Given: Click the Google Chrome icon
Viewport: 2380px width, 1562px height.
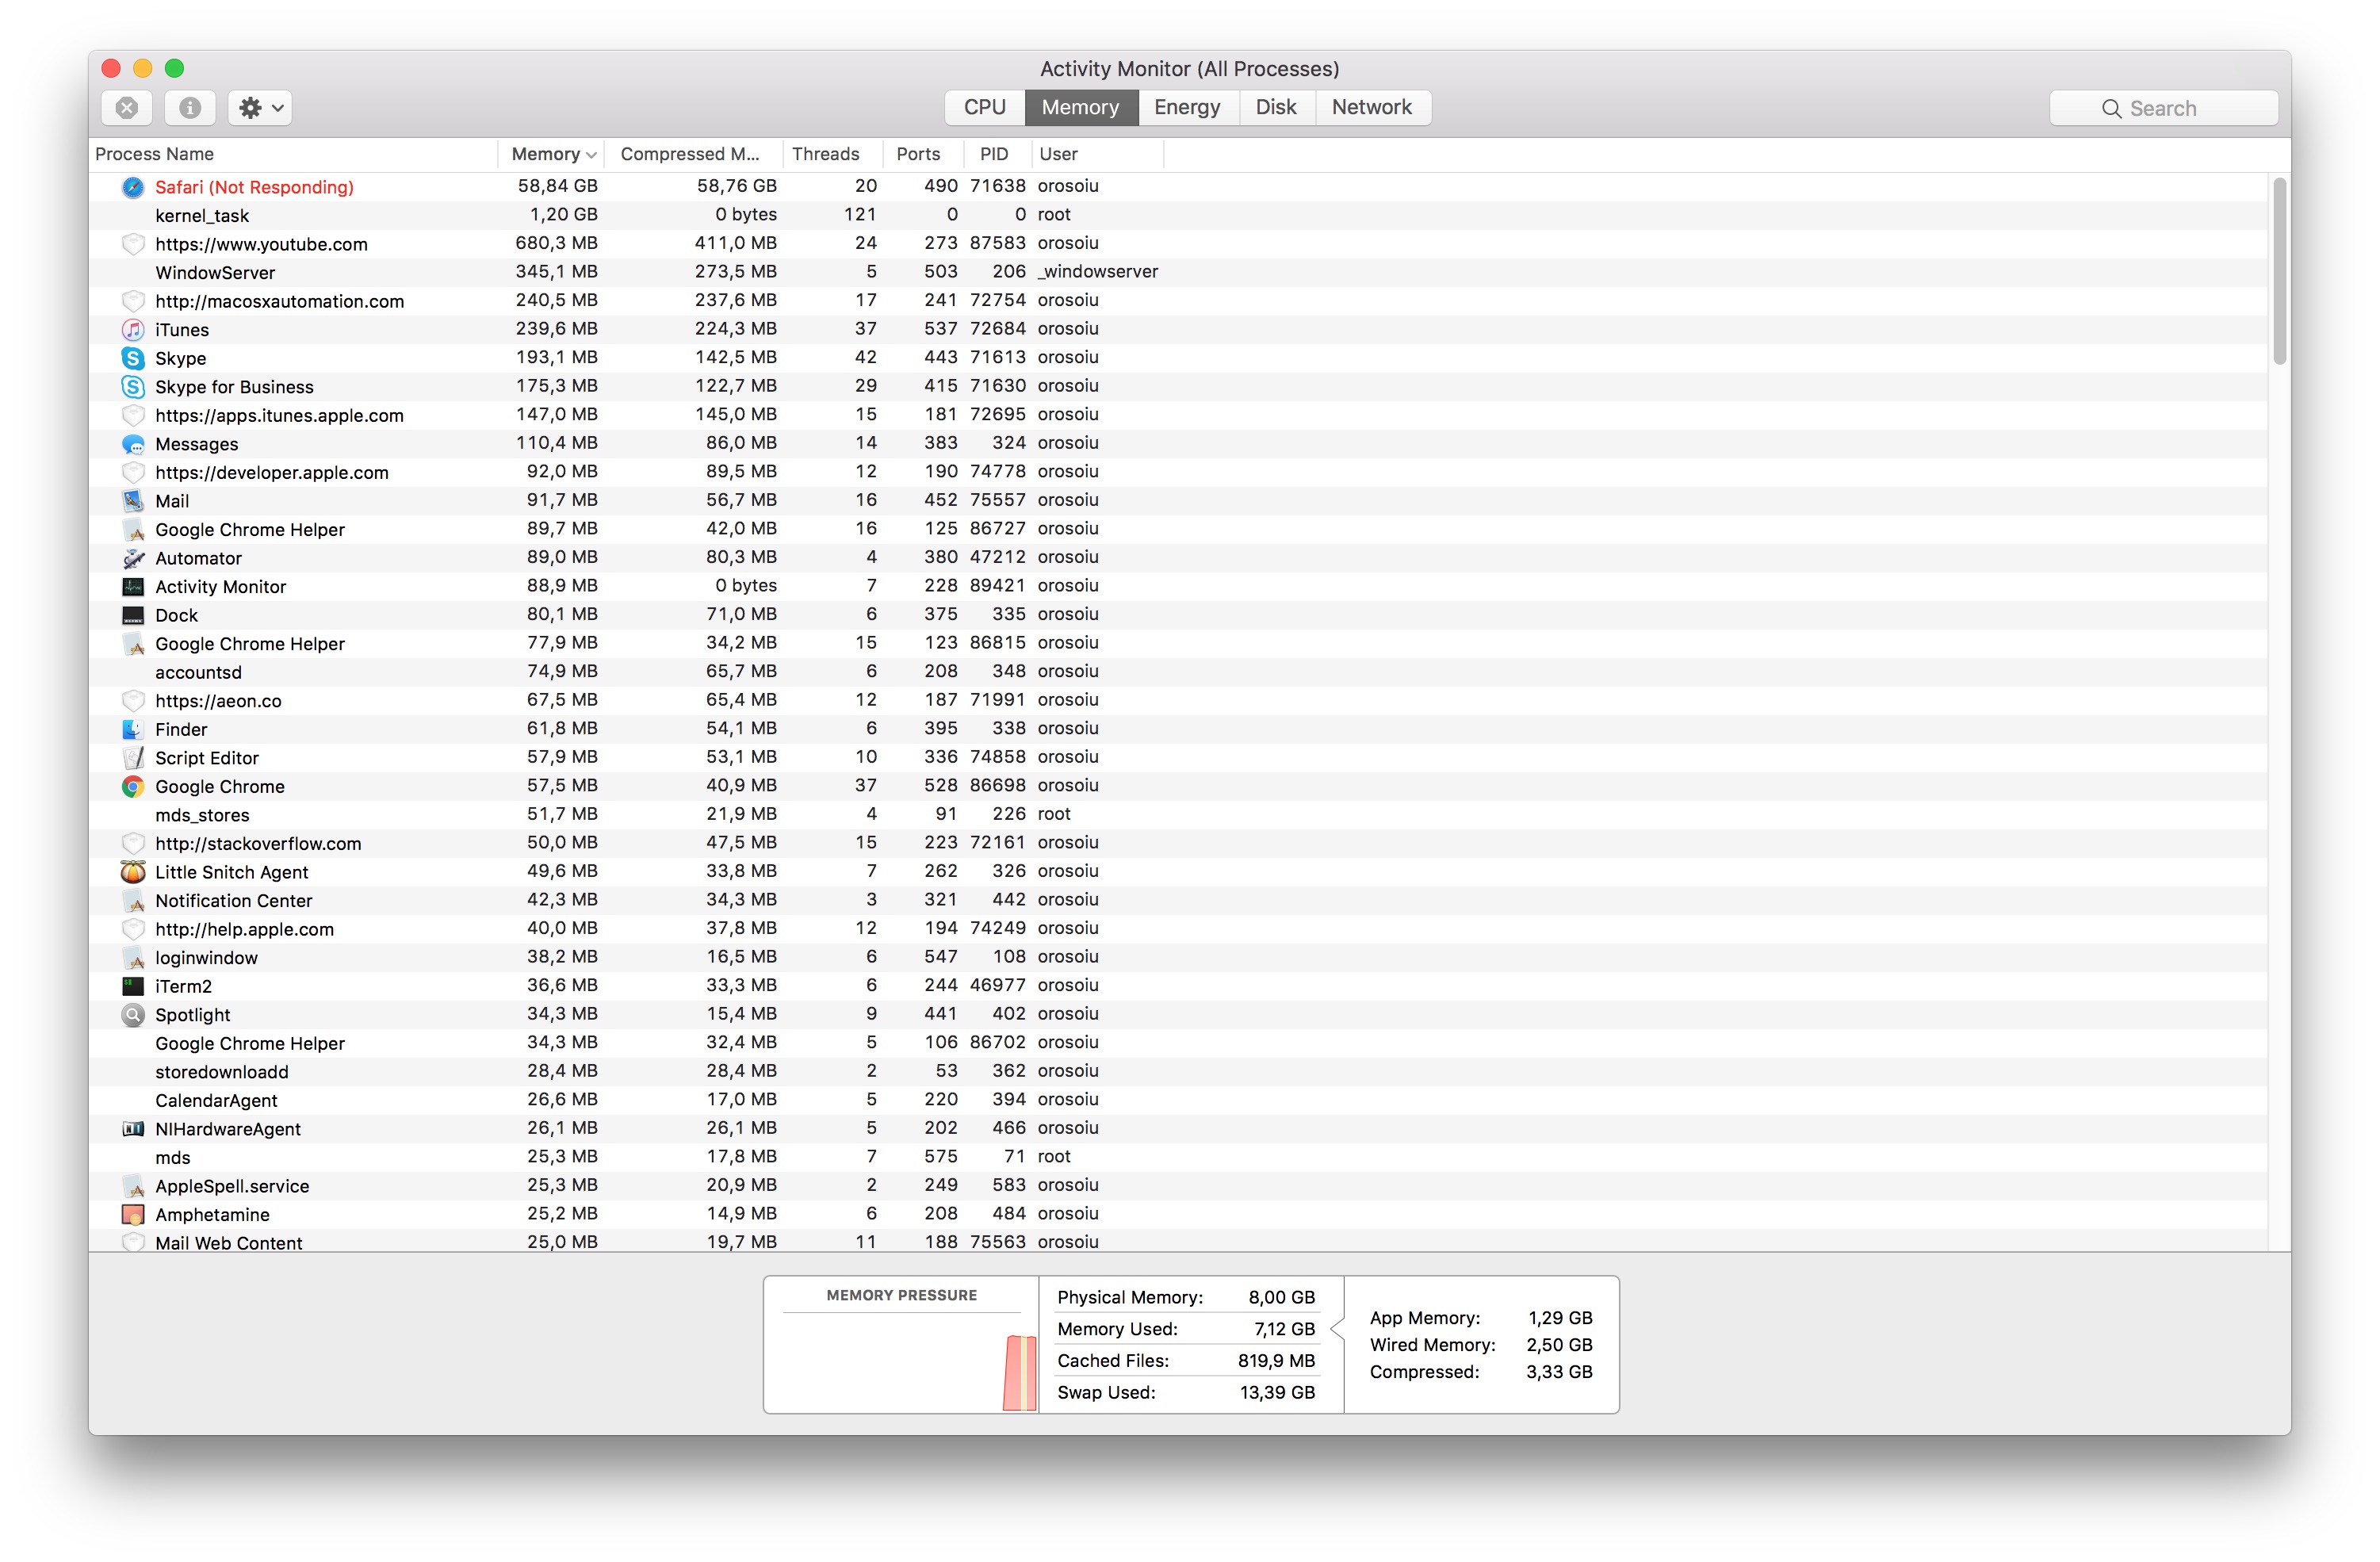Looking at the screenshot, I should 133,787.
